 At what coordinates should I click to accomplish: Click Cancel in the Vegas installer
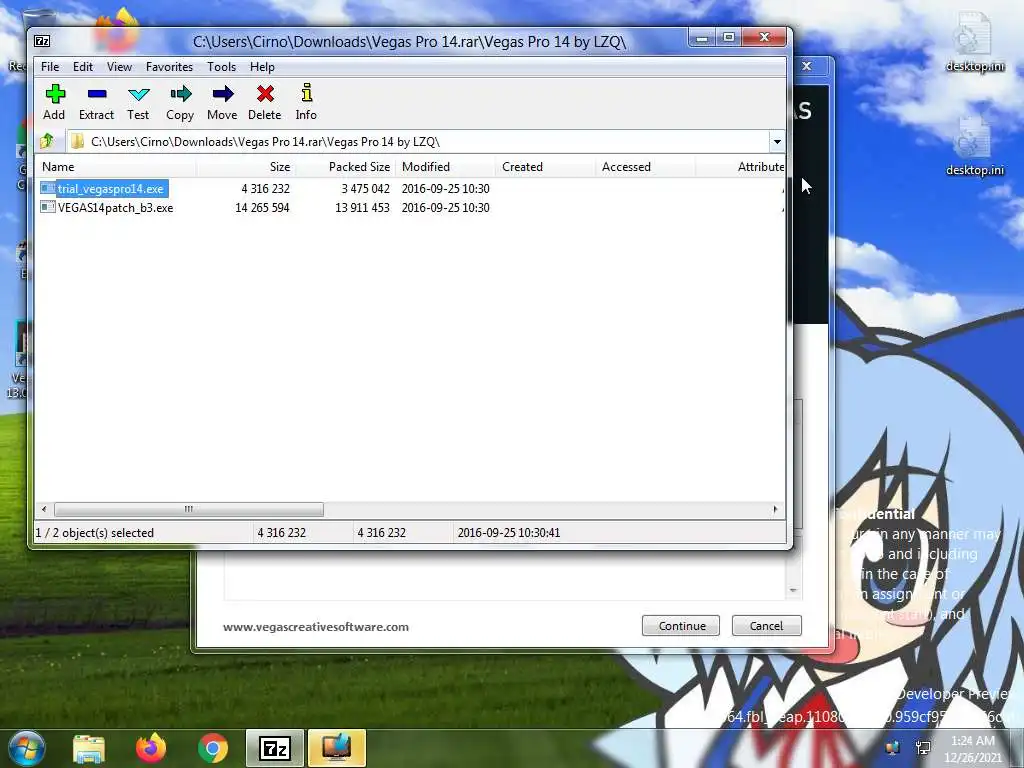766,626
